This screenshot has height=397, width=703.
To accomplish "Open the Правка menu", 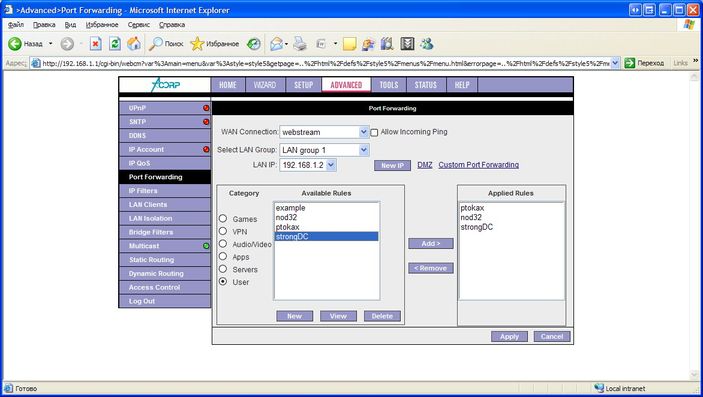I will coord(44,25).
